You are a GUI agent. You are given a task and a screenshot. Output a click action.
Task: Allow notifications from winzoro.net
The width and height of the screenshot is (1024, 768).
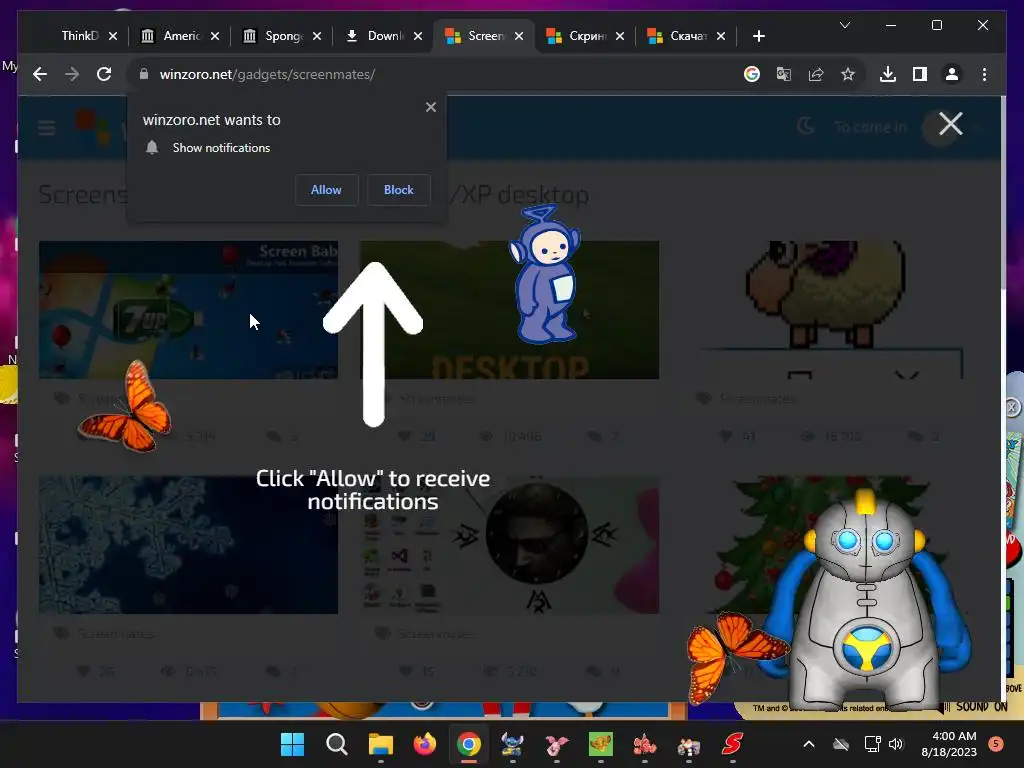(x=326, y=190)
